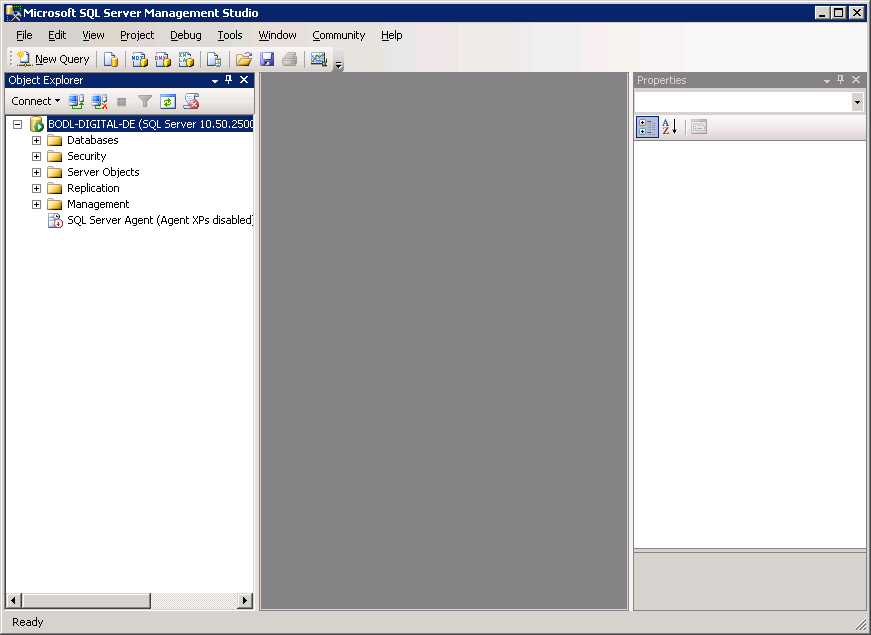Viewport: 871px width, 635px height.
Task: Click the Replication folder icon
Action: click(x=54, y=188)
